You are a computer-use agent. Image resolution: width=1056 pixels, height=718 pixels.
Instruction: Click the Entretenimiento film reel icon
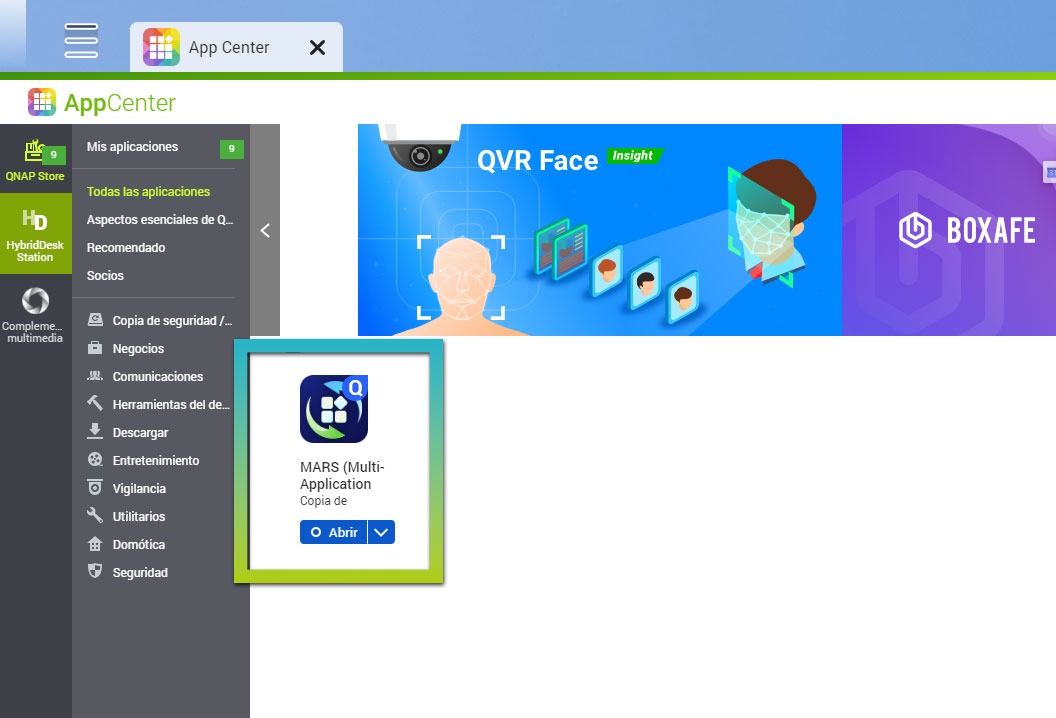click(x=95, y=459)
